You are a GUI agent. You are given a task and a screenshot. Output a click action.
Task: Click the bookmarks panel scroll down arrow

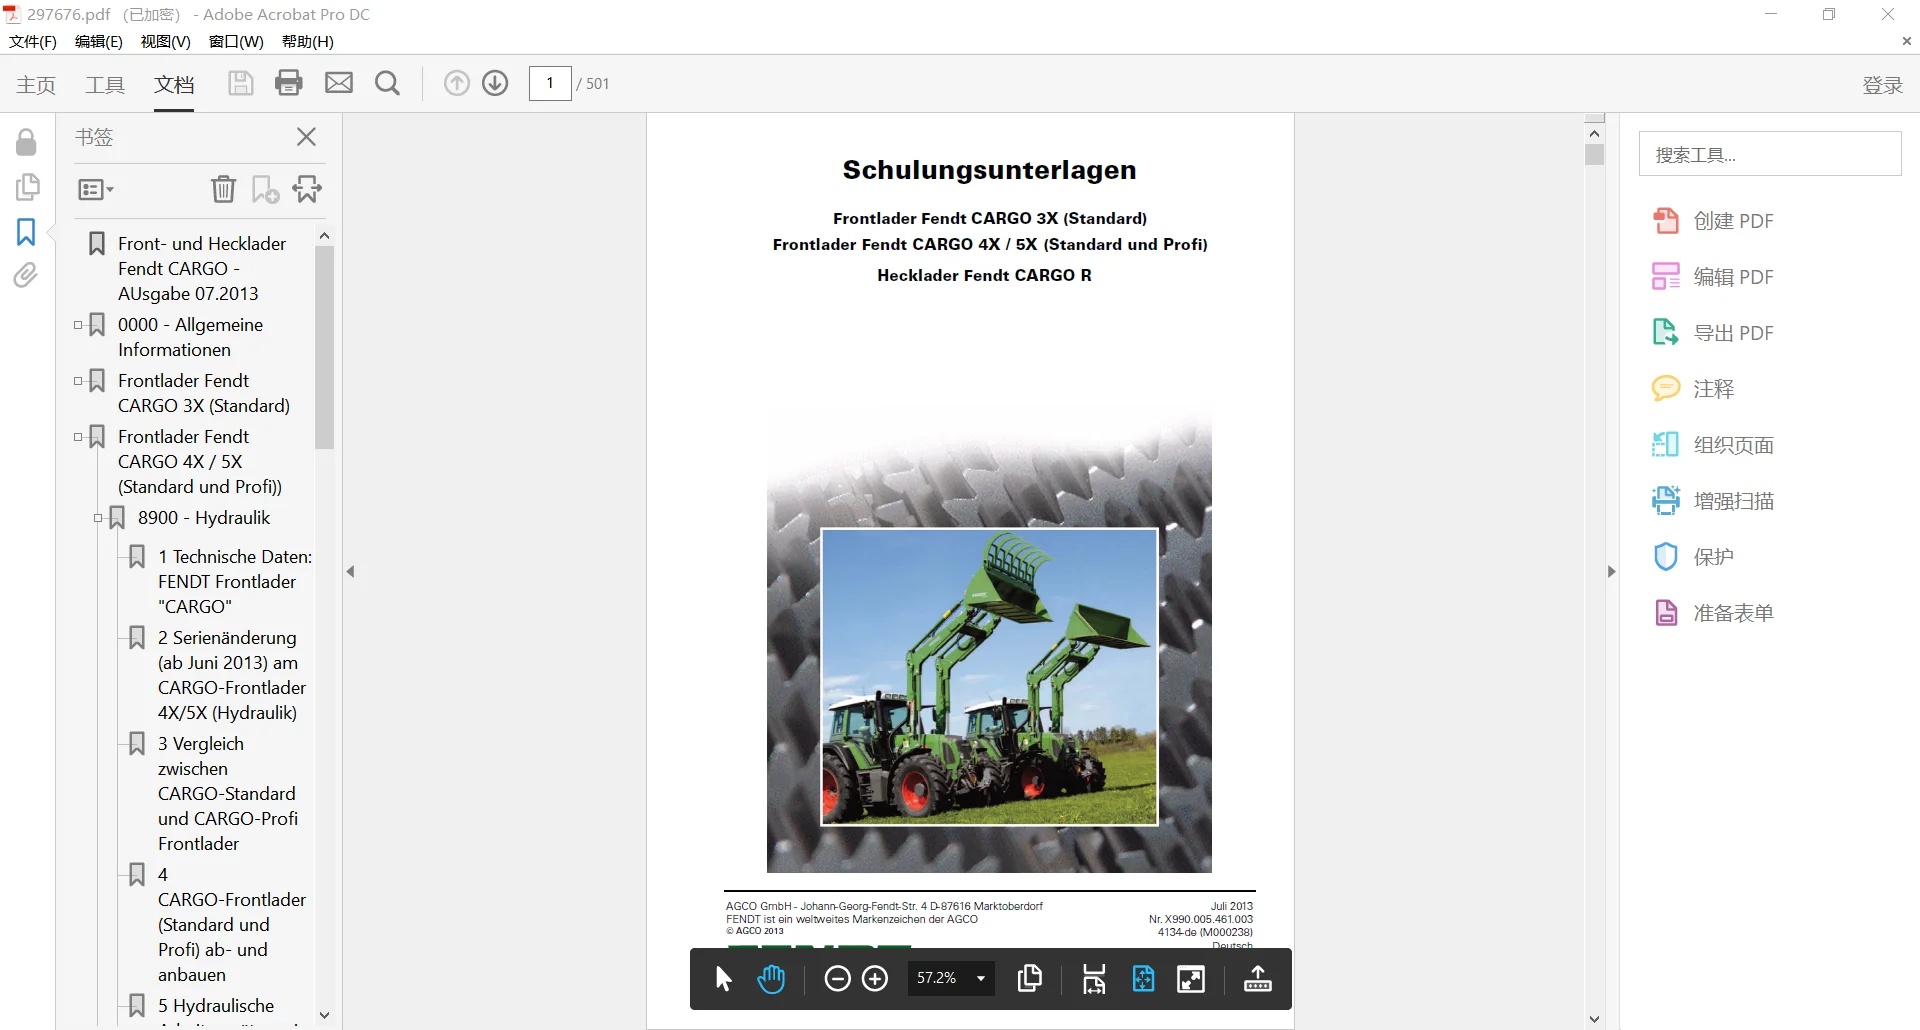click(324, 1015)
